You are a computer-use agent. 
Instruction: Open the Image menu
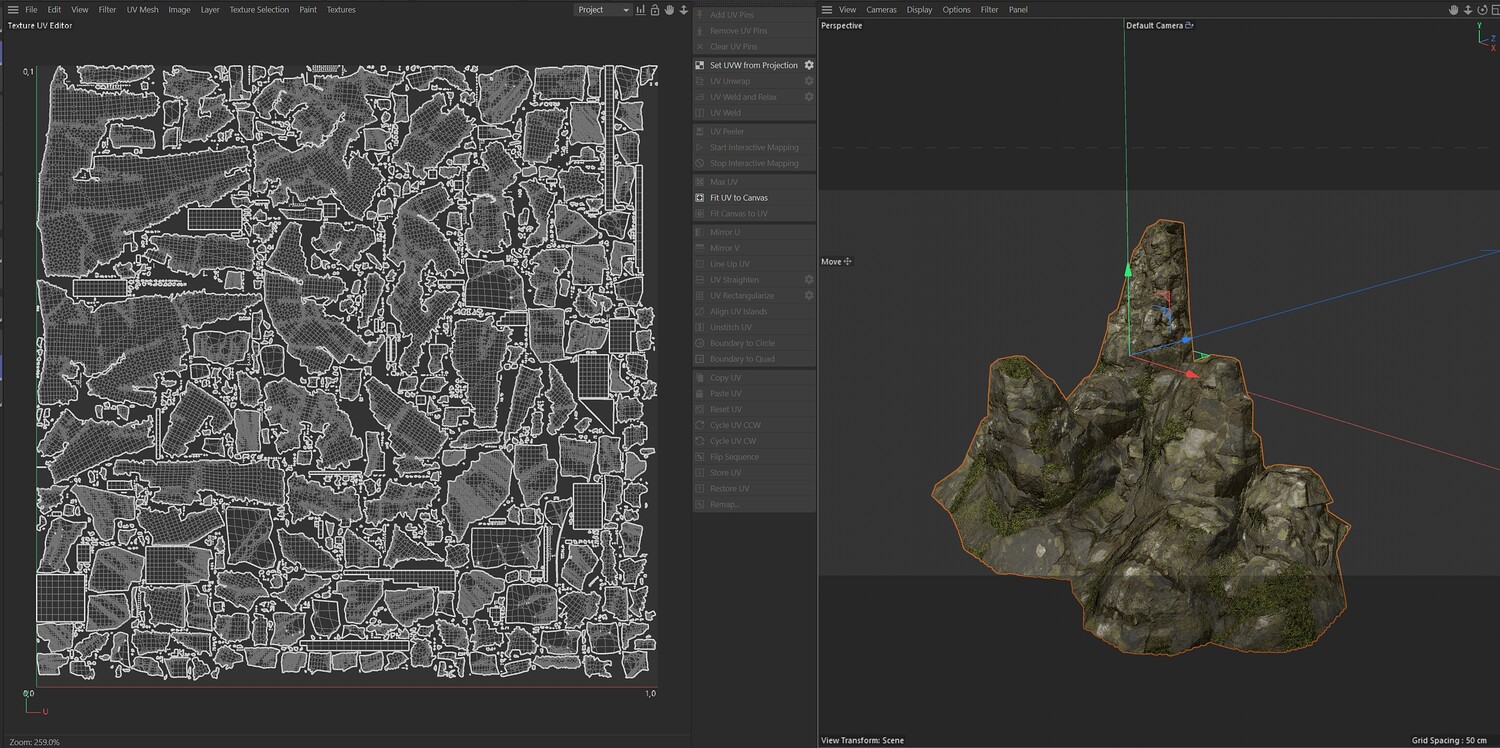(179, 10)
